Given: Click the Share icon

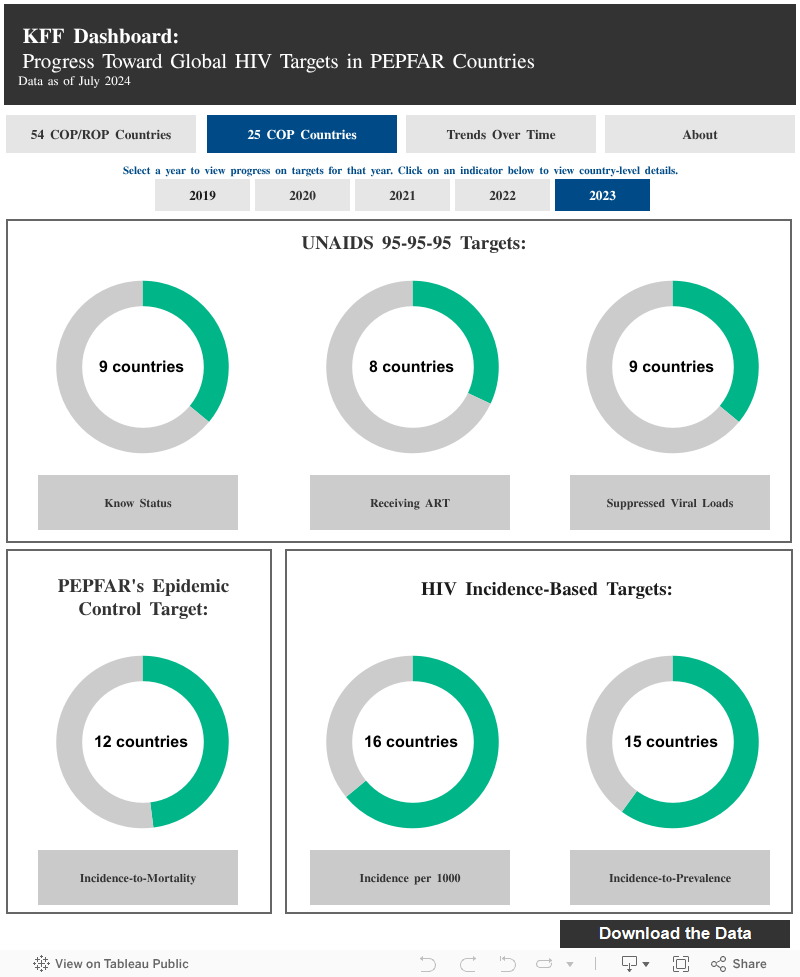Looking at the screenshot, I should [738, 964].
